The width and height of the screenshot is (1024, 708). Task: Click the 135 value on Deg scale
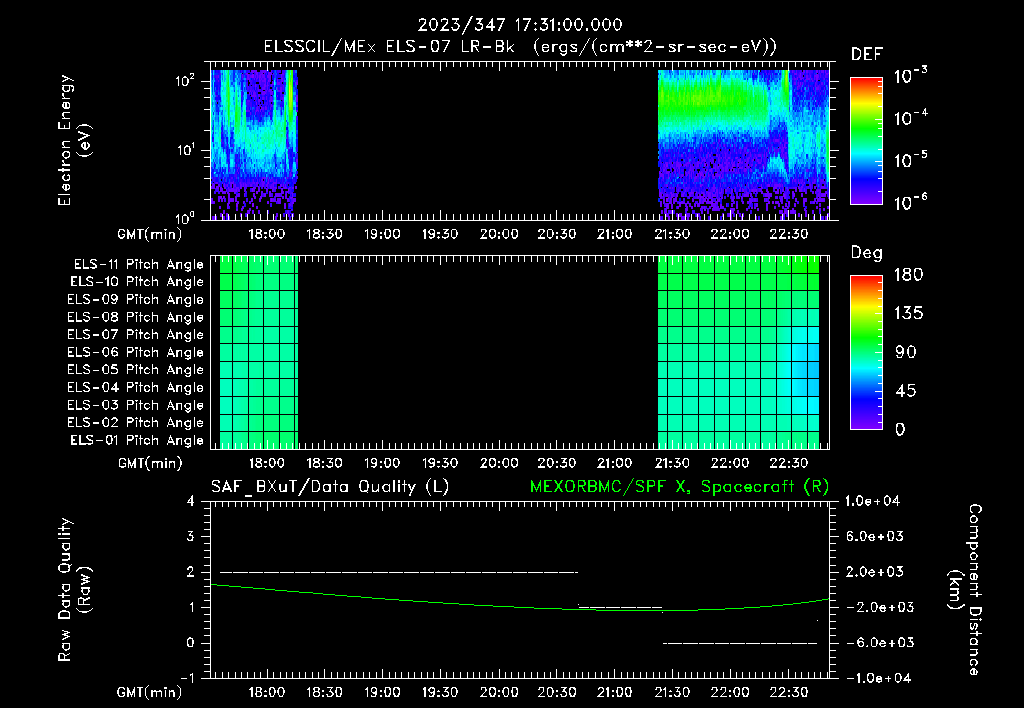click(908, 314)
